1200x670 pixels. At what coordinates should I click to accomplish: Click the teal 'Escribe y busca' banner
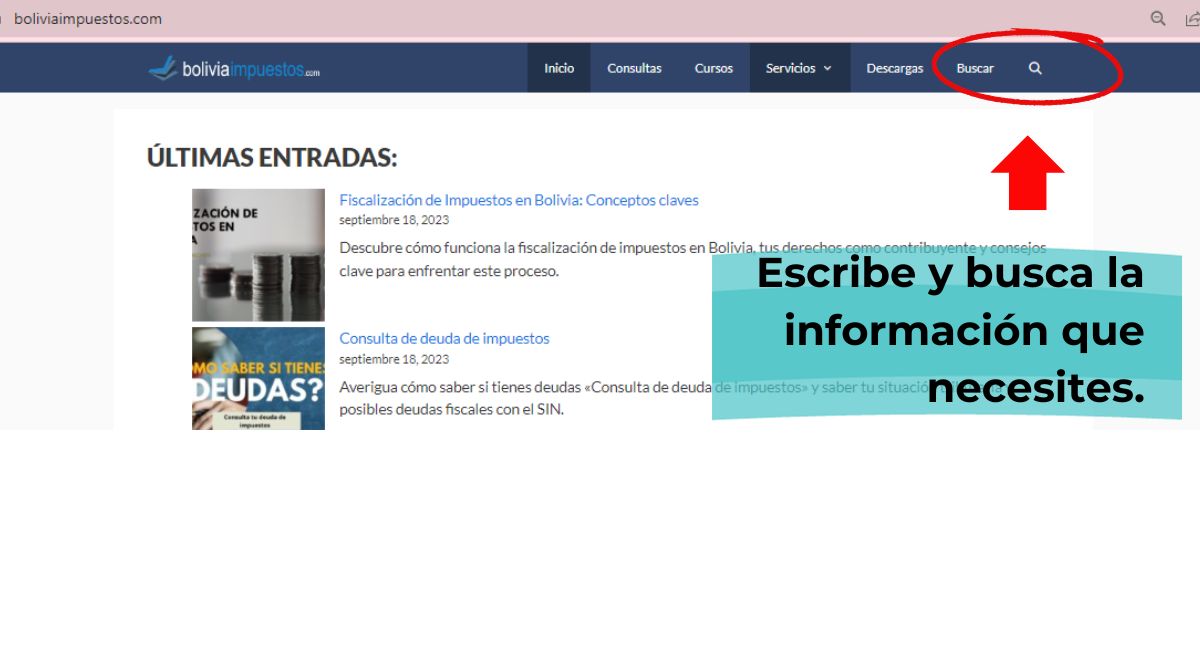pos(948,332)
